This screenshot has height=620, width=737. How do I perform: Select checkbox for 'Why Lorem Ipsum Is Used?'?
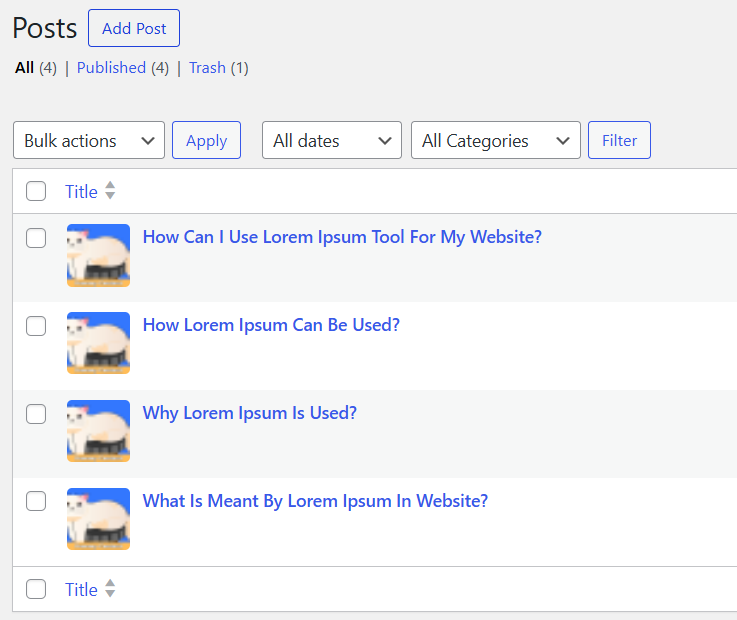[x=36, y=414]
